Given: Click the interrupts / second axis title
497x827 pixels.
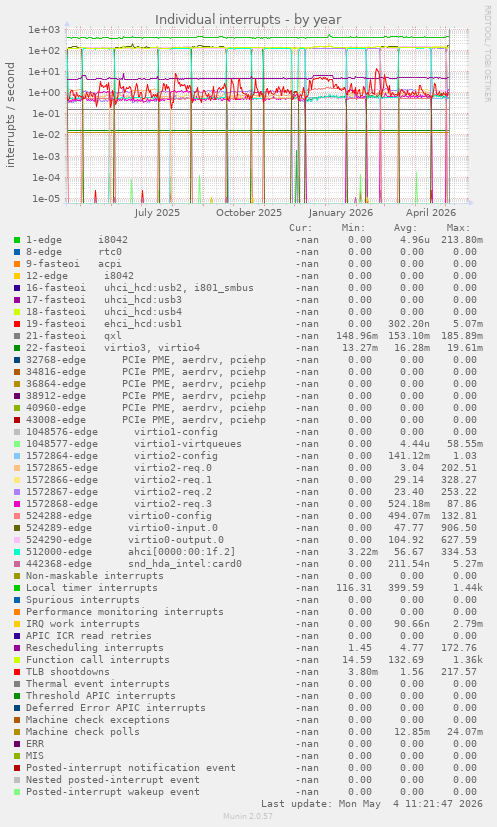Looking at the screenshot, I should 11,115.
